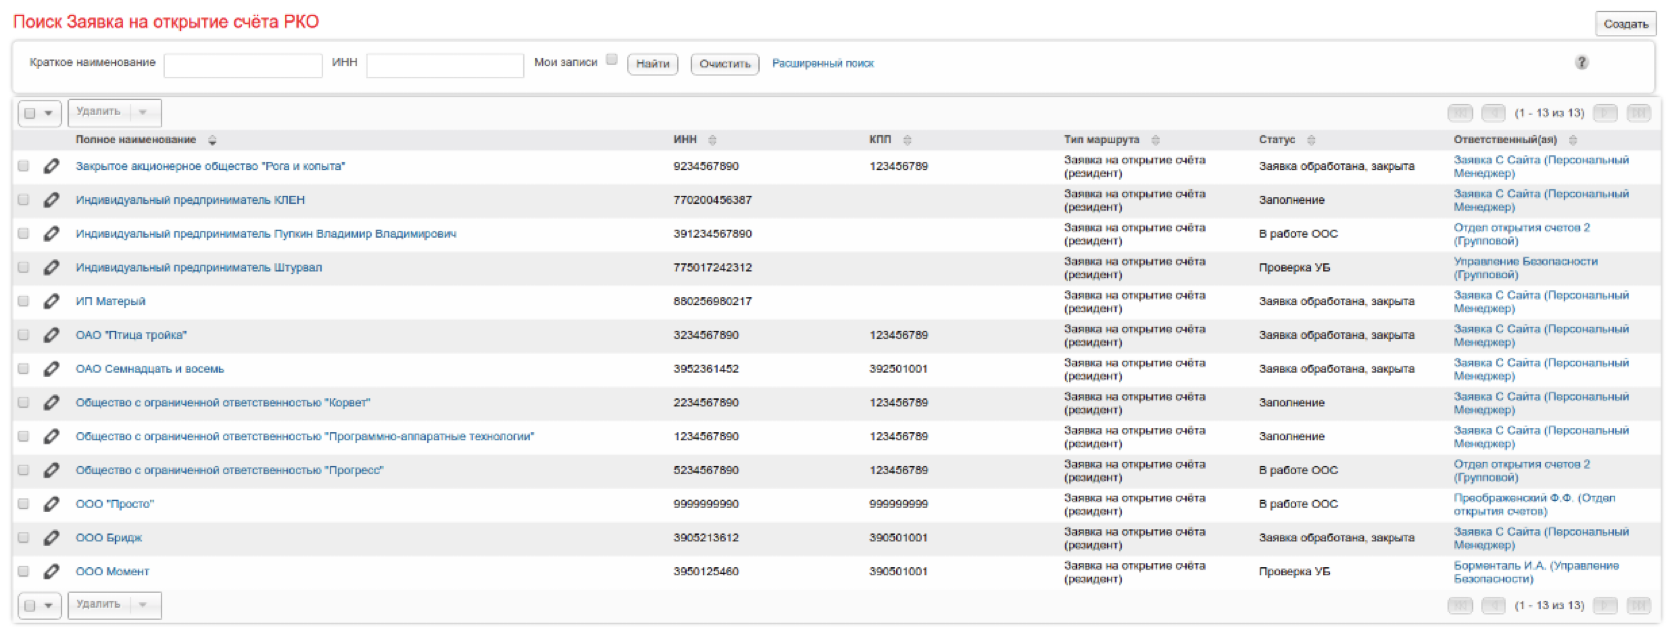Screen dimensions: 1676x628
Task: Sort by ИНН column arrow icon
Action: click(712, 140)
